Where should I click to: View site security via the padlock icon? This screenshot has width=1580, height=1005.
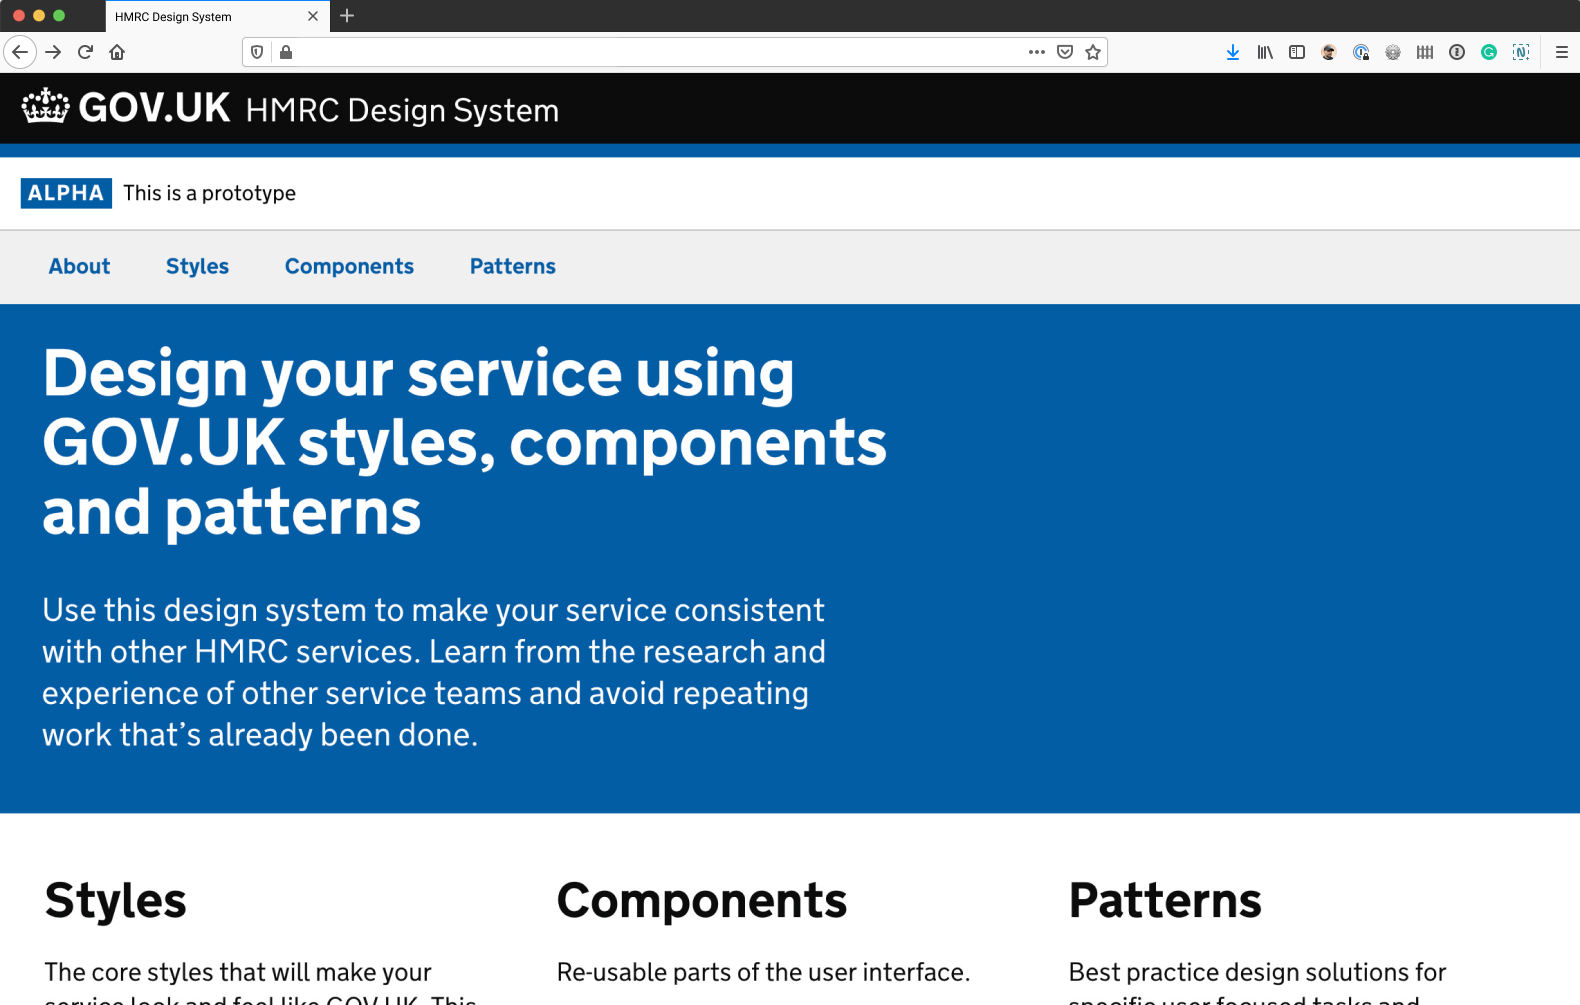point(286,52)
